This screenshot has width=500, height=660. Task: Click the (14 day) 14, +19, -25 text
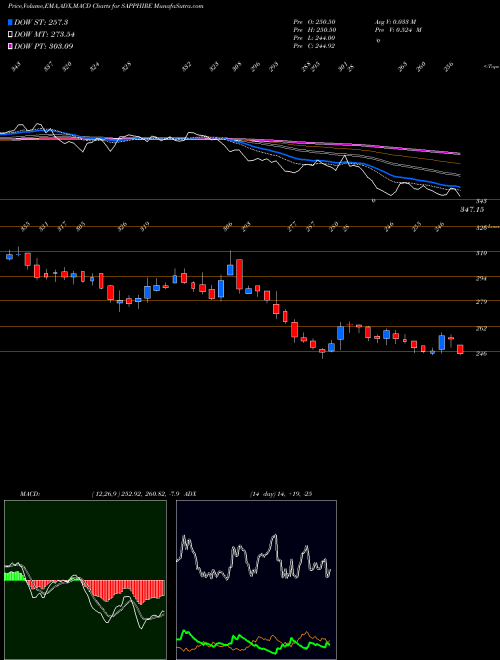280,493
